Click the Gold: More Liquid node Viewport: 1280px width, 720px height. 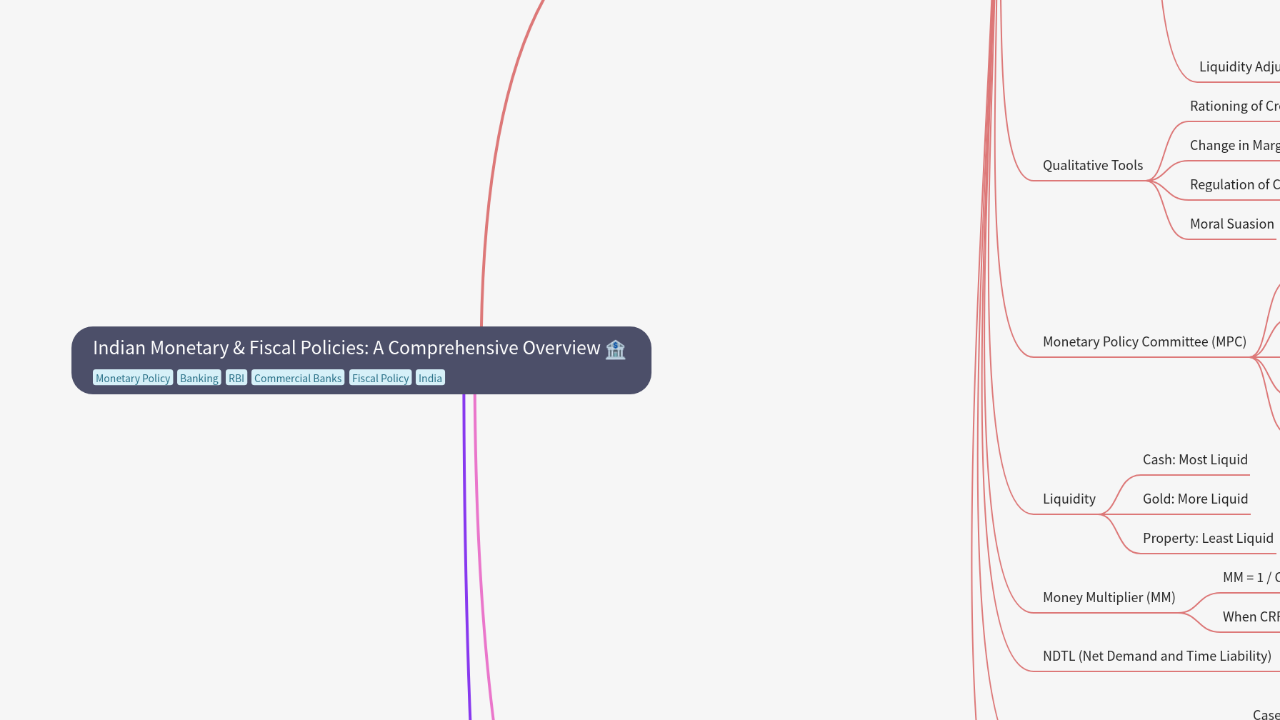pos(1195,499)
